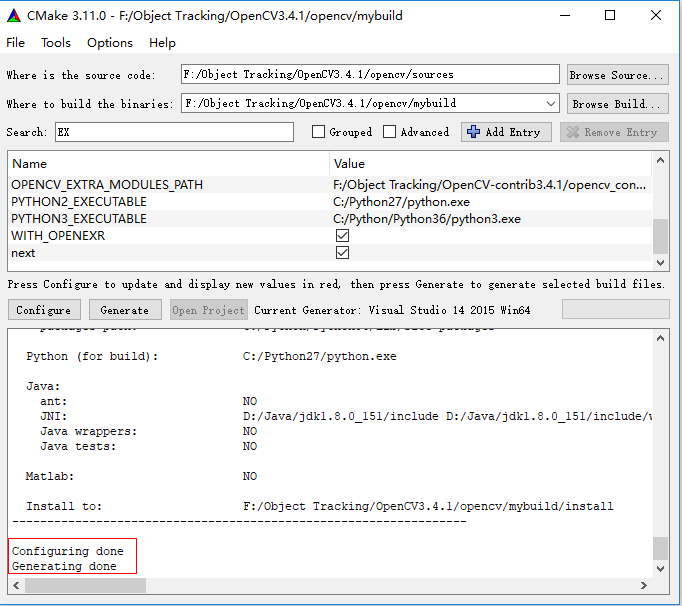This screenshot has width=682, height=606.
Task: Click the output log horizontal scrollbar thumb
Action: [x=85, y=586]
